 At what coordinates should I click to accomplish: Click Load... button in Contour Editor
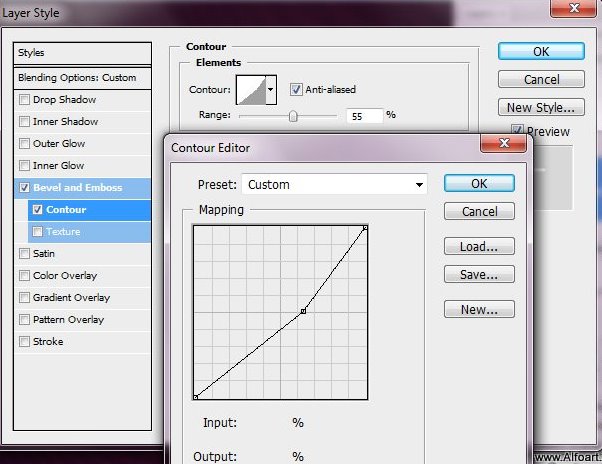click(479, 247)
